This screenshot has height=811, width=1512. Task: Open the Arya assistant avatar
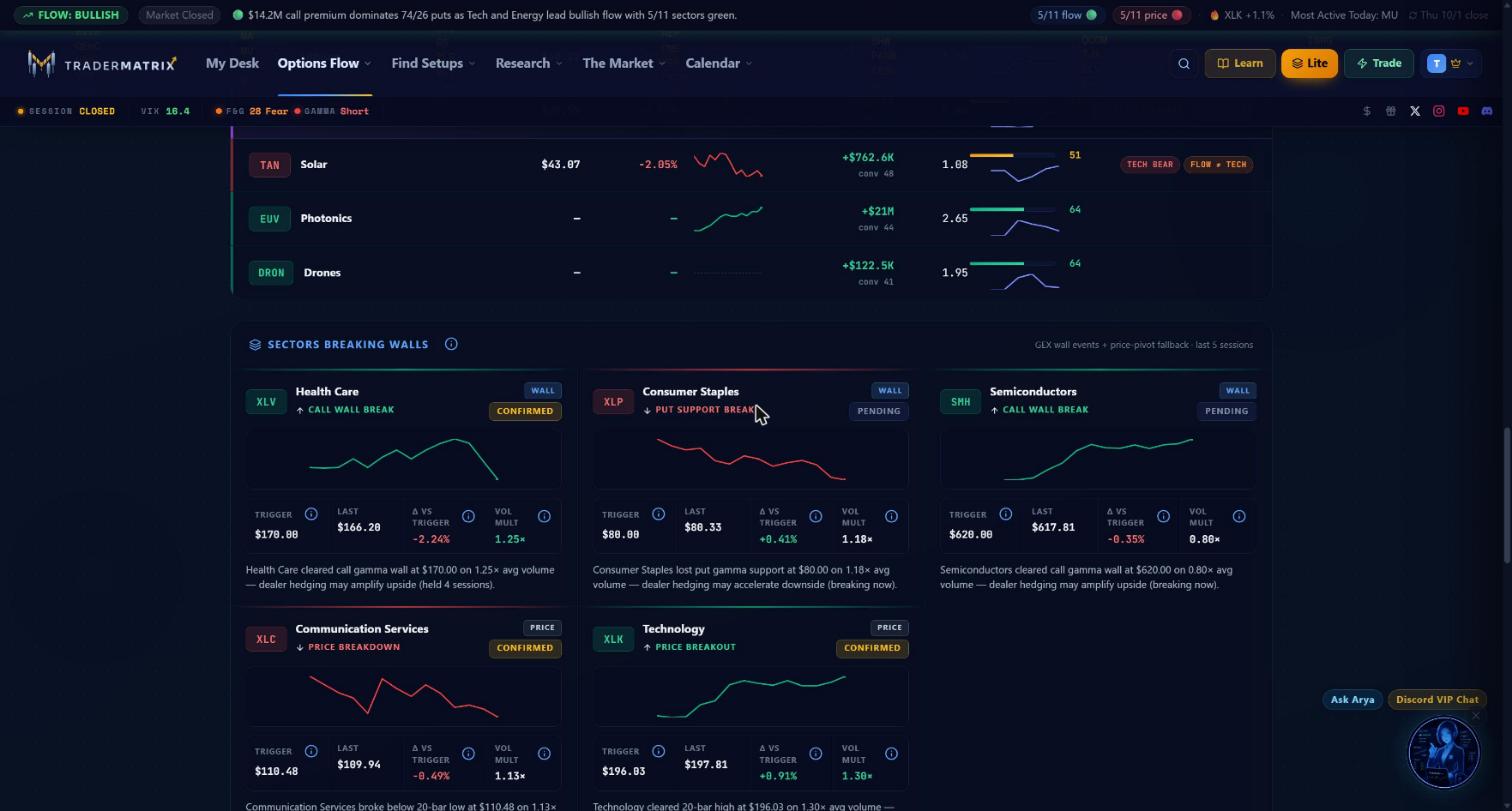point(1443,752)
